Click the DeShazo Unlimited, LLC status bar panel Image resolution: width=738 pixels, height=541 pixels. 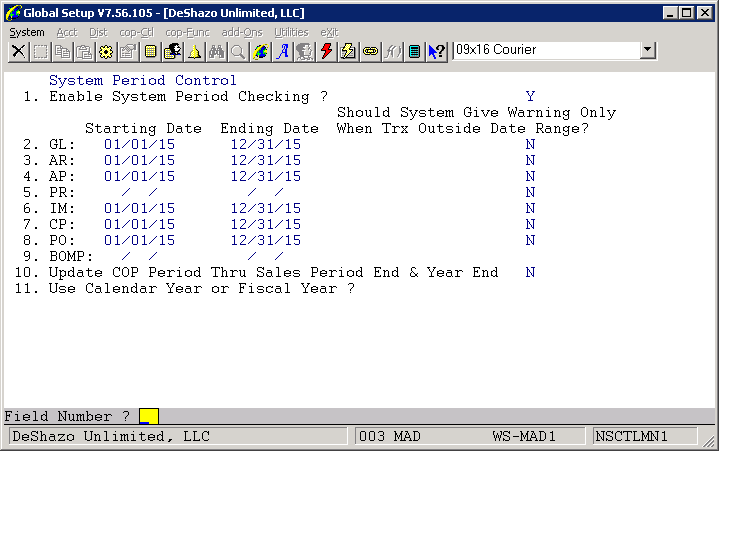[178, 436]
